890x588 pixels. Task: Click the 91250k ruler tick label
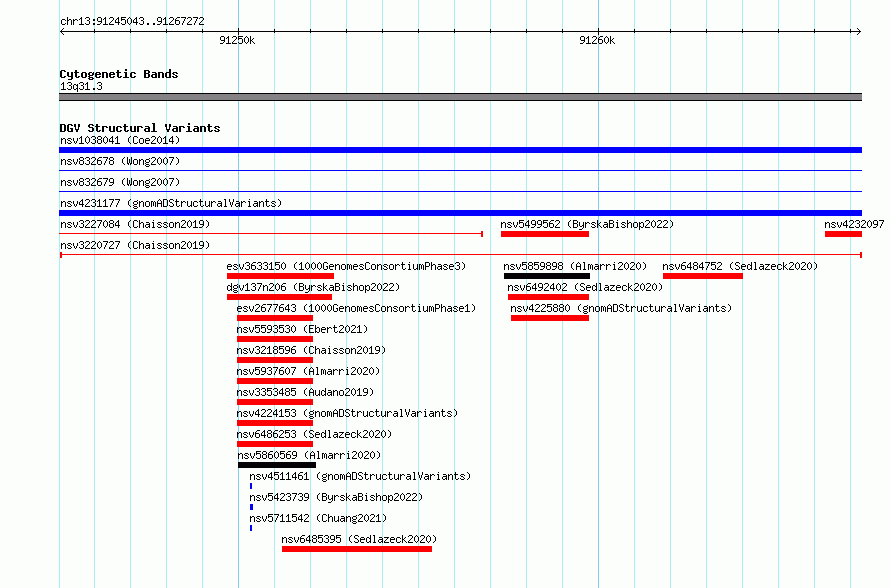237,40
